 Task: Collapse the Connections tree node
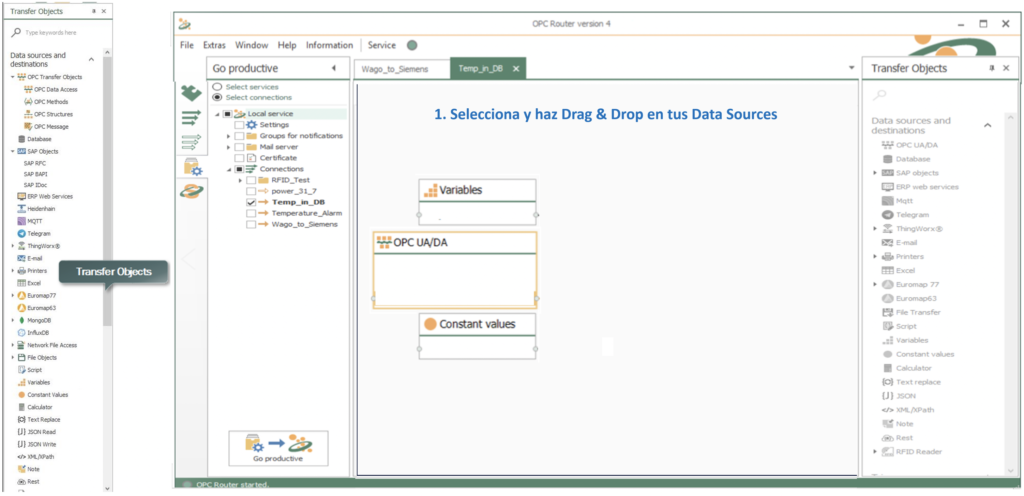[x=229, y=169]
